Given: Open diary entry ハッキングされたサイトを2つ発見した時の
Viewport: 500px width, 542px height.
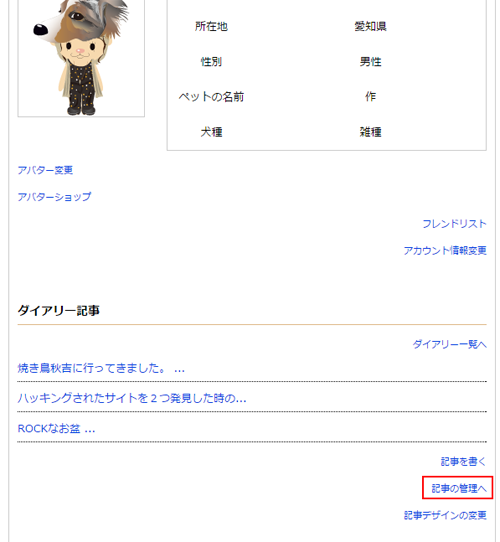Looking at the screenshot, I should [x=132, y=398].
